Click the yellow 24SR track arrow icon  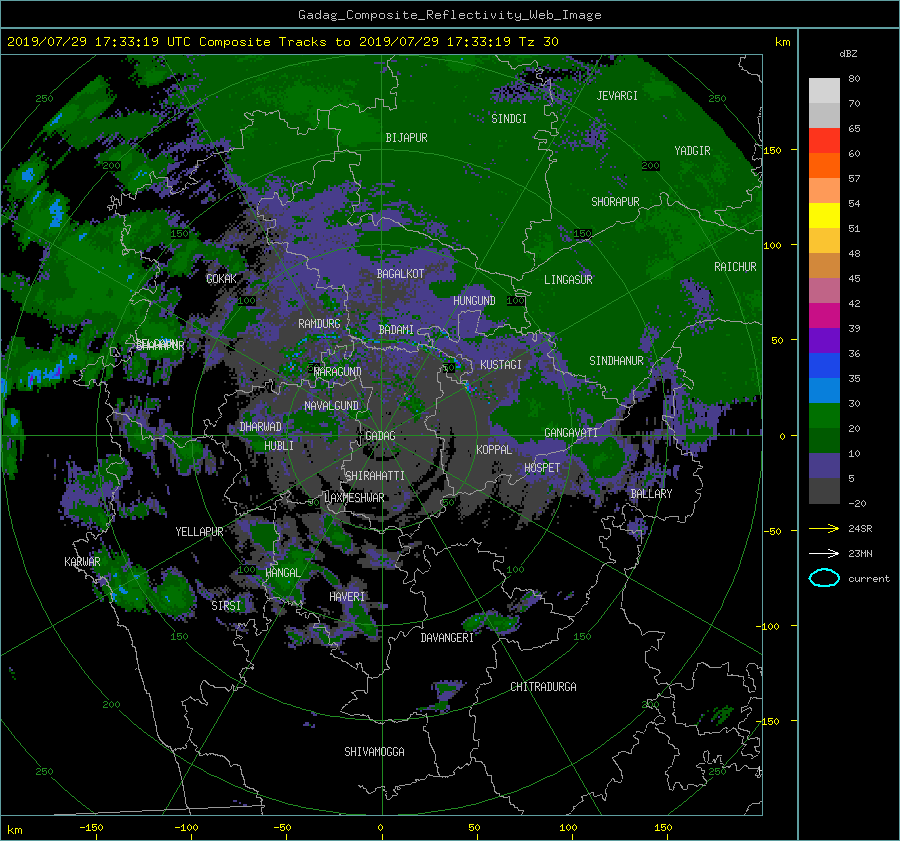pyautogui.click(x=824, y=529)
